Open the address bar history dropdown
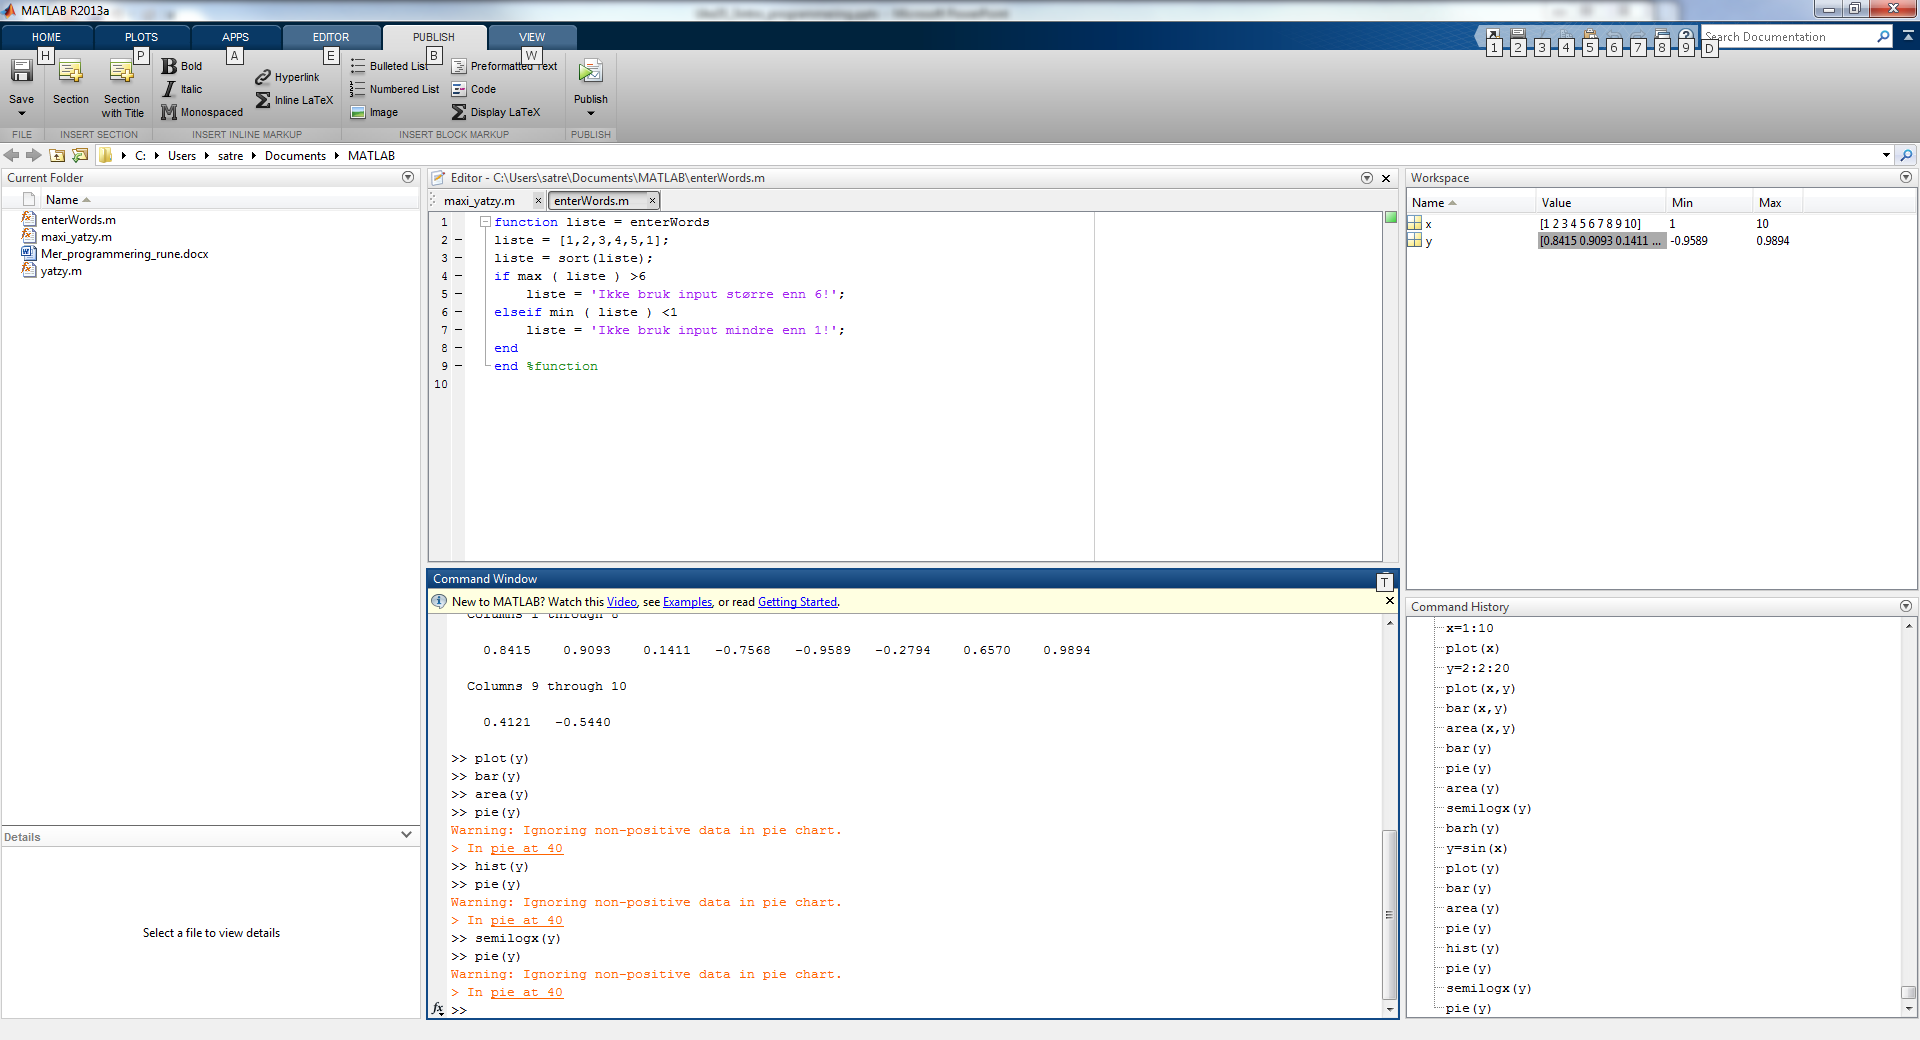 pos(1886,155)
